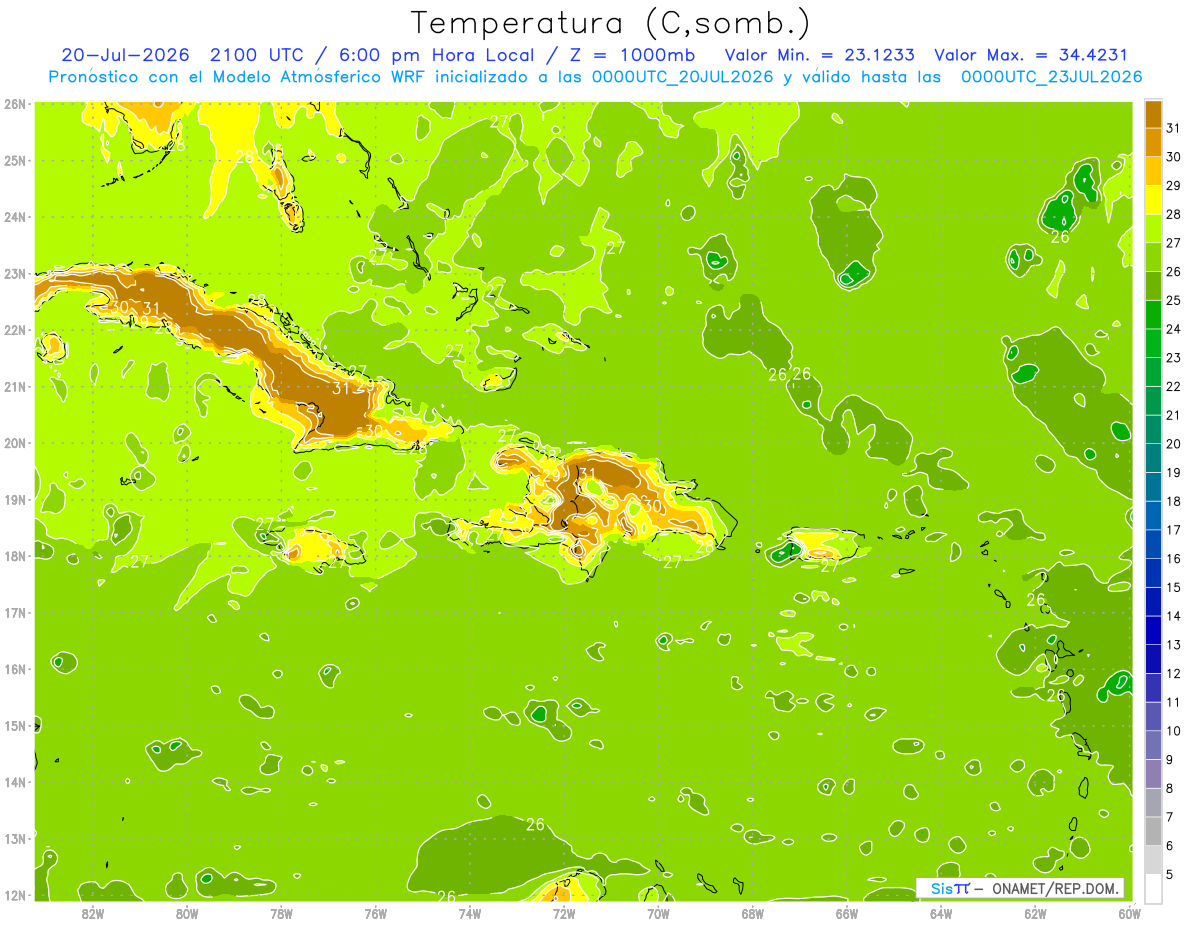The image size is (1200, 927).
Task: Click the '74W' longitude axis label
Action: tap(470, 913)
